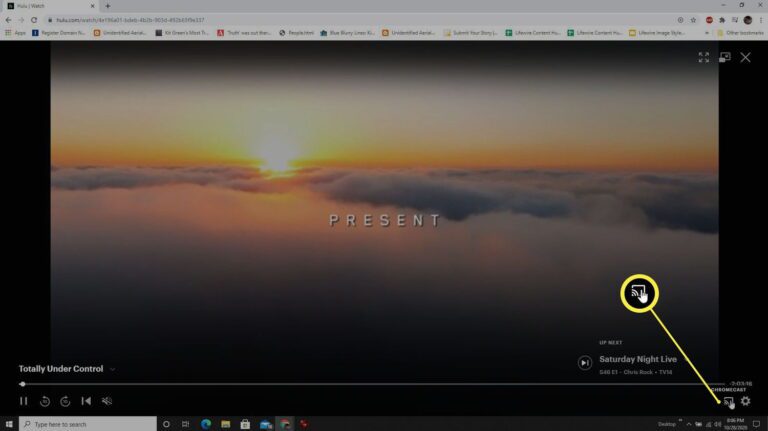Click the Windows taskbar search box
768x431 pixels.
88,424
